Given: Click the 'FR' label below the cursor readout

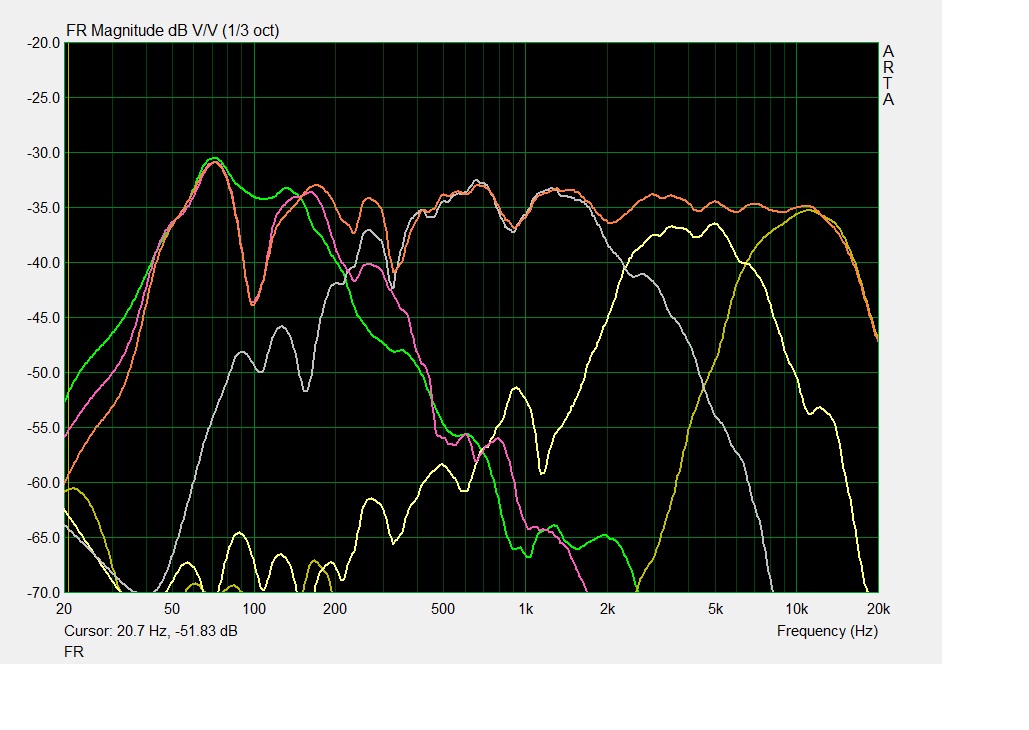Looking at the screenshot, I should (x=74, y=652).
